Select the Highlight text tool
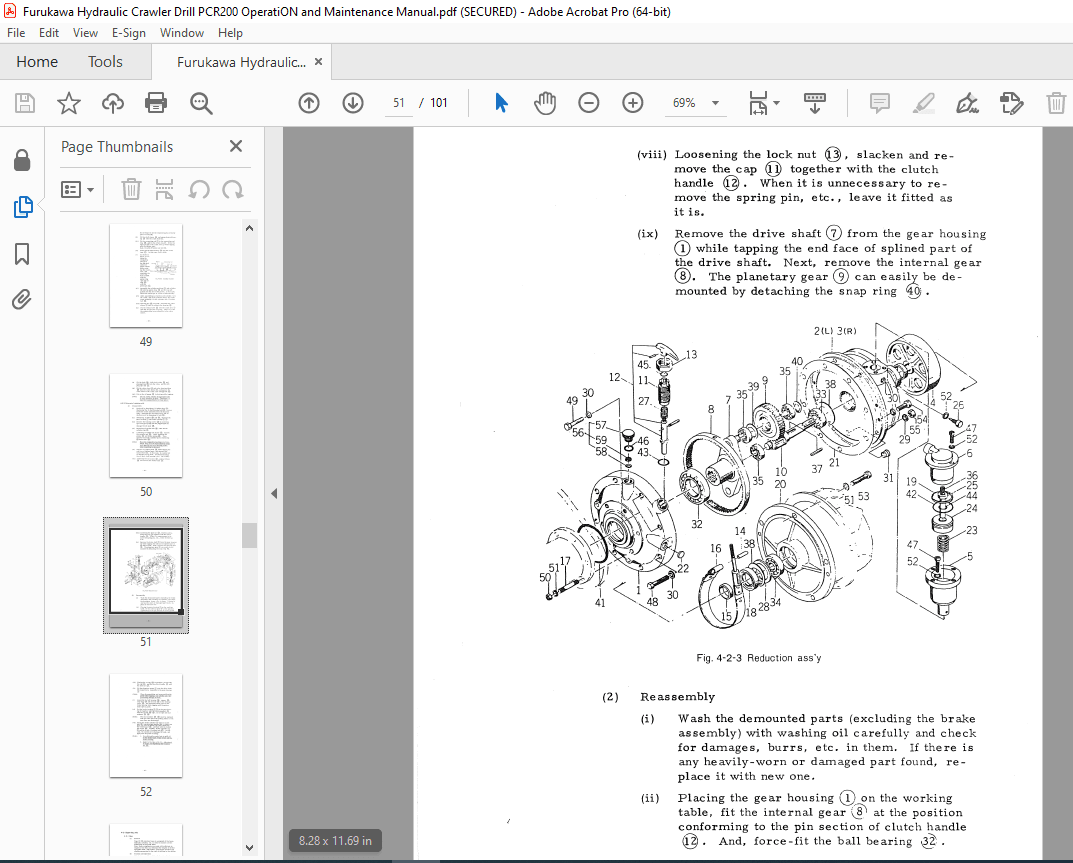 click(923, 102)
